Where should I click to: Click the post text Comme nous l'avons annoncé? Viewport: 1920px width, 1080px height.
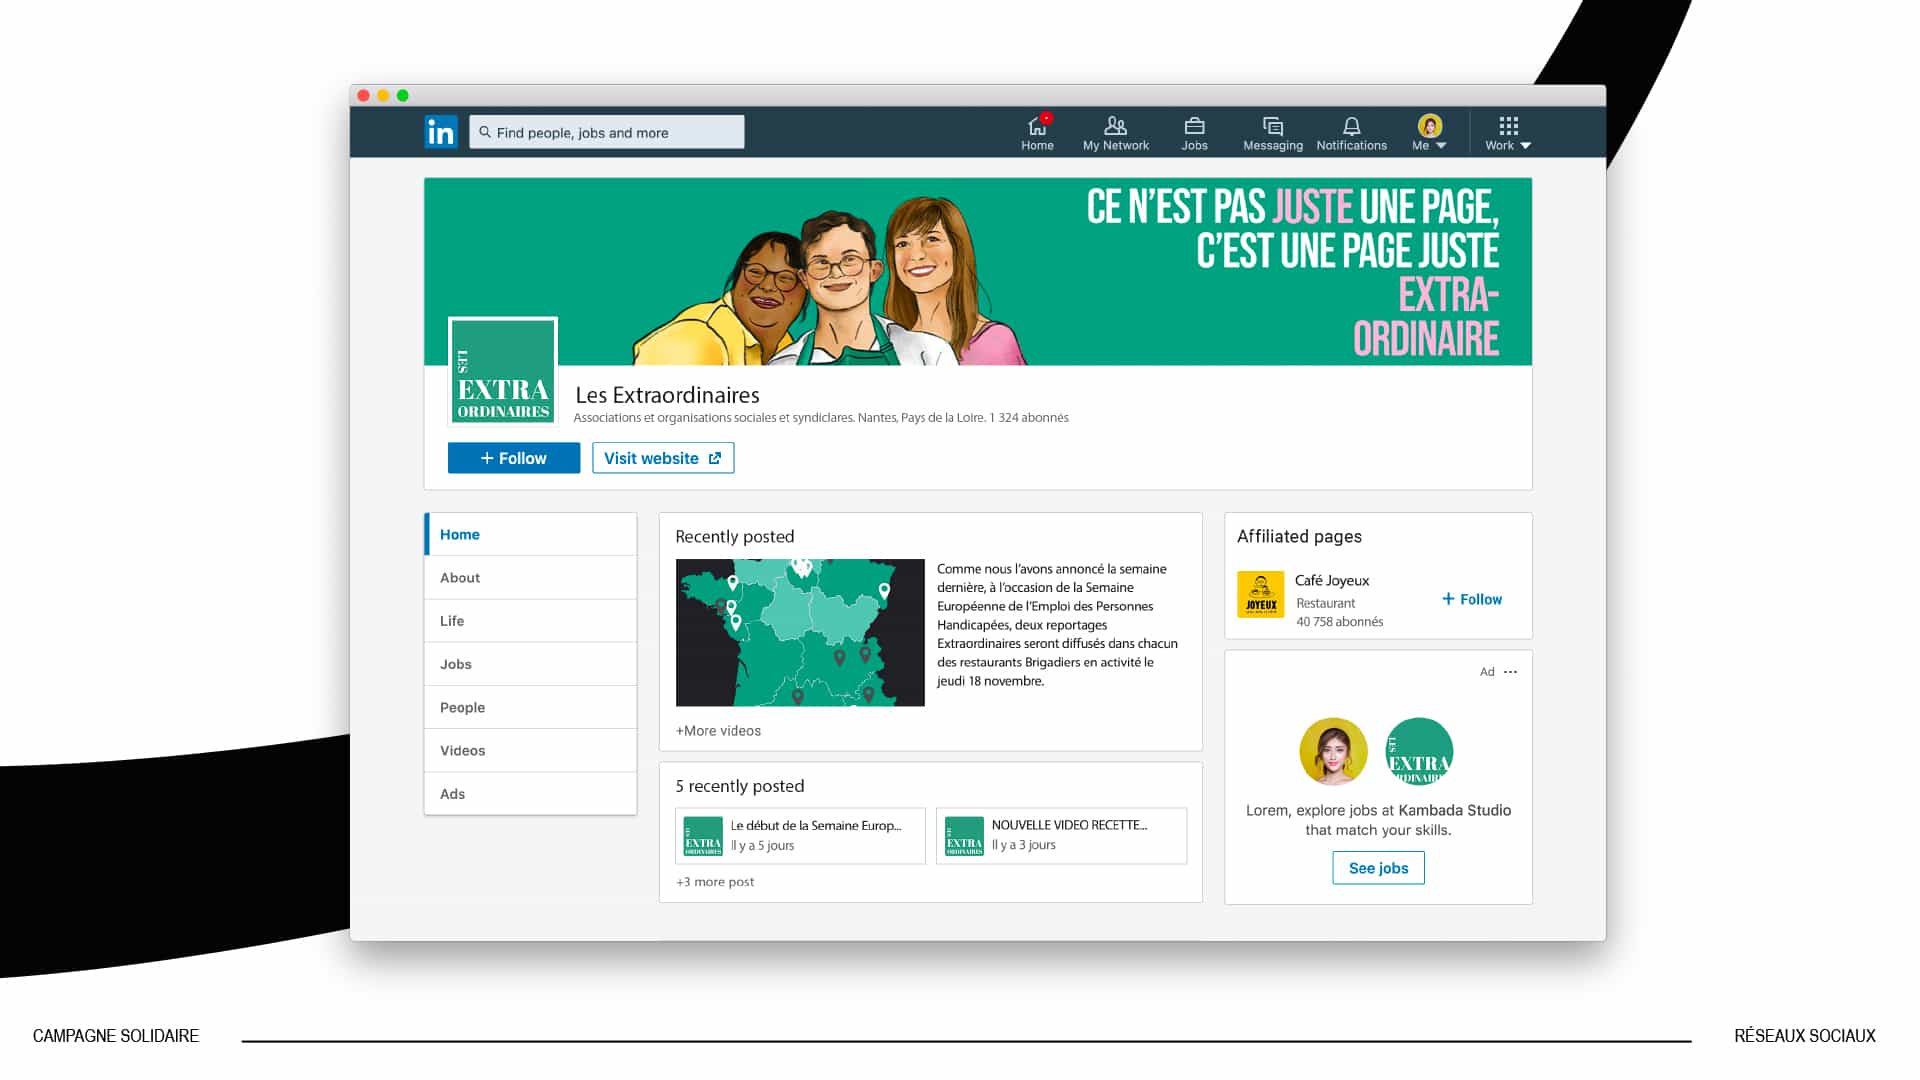[1057, 625]
